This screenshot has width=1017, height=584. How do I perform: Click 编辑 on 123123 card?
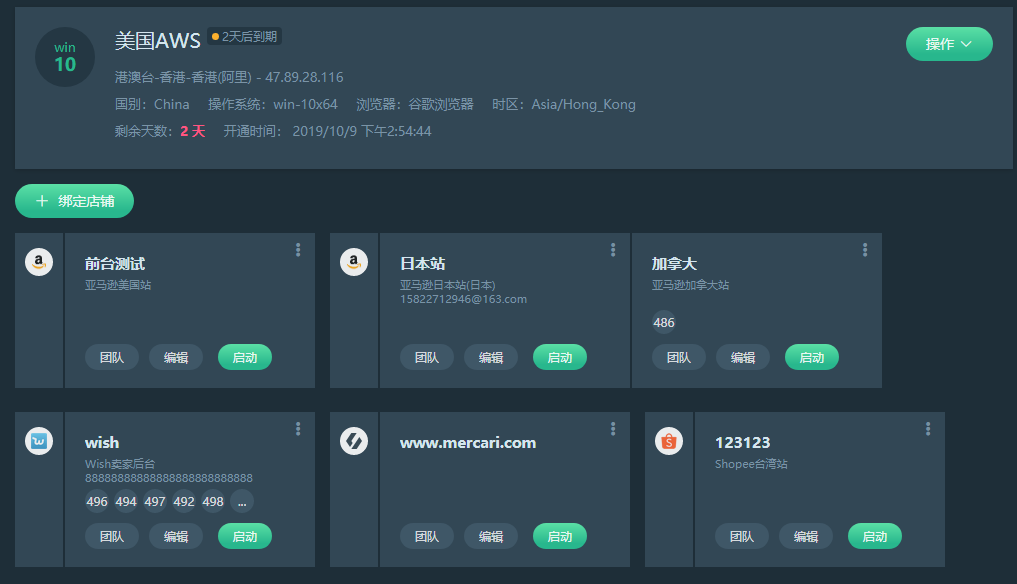pos(806,537)
